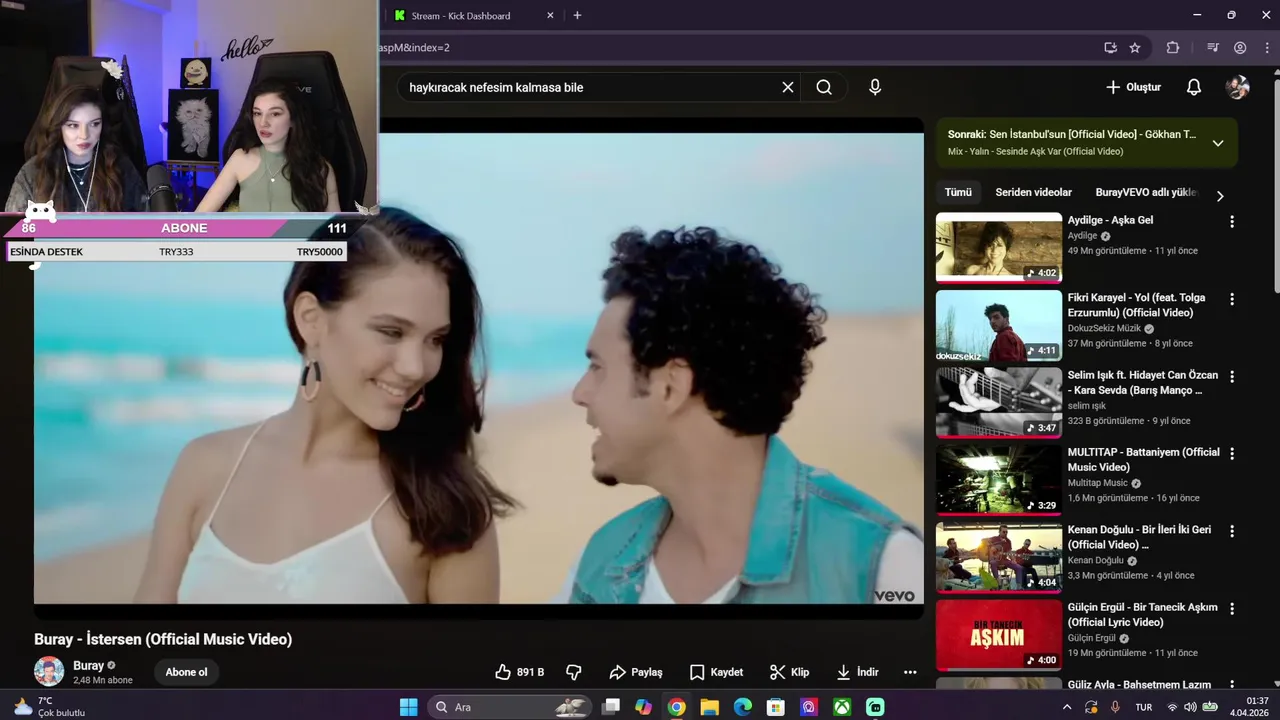Open the Chrome three-dot menu
This screenshot has height=720, width=1280.
pos(1266,47)
